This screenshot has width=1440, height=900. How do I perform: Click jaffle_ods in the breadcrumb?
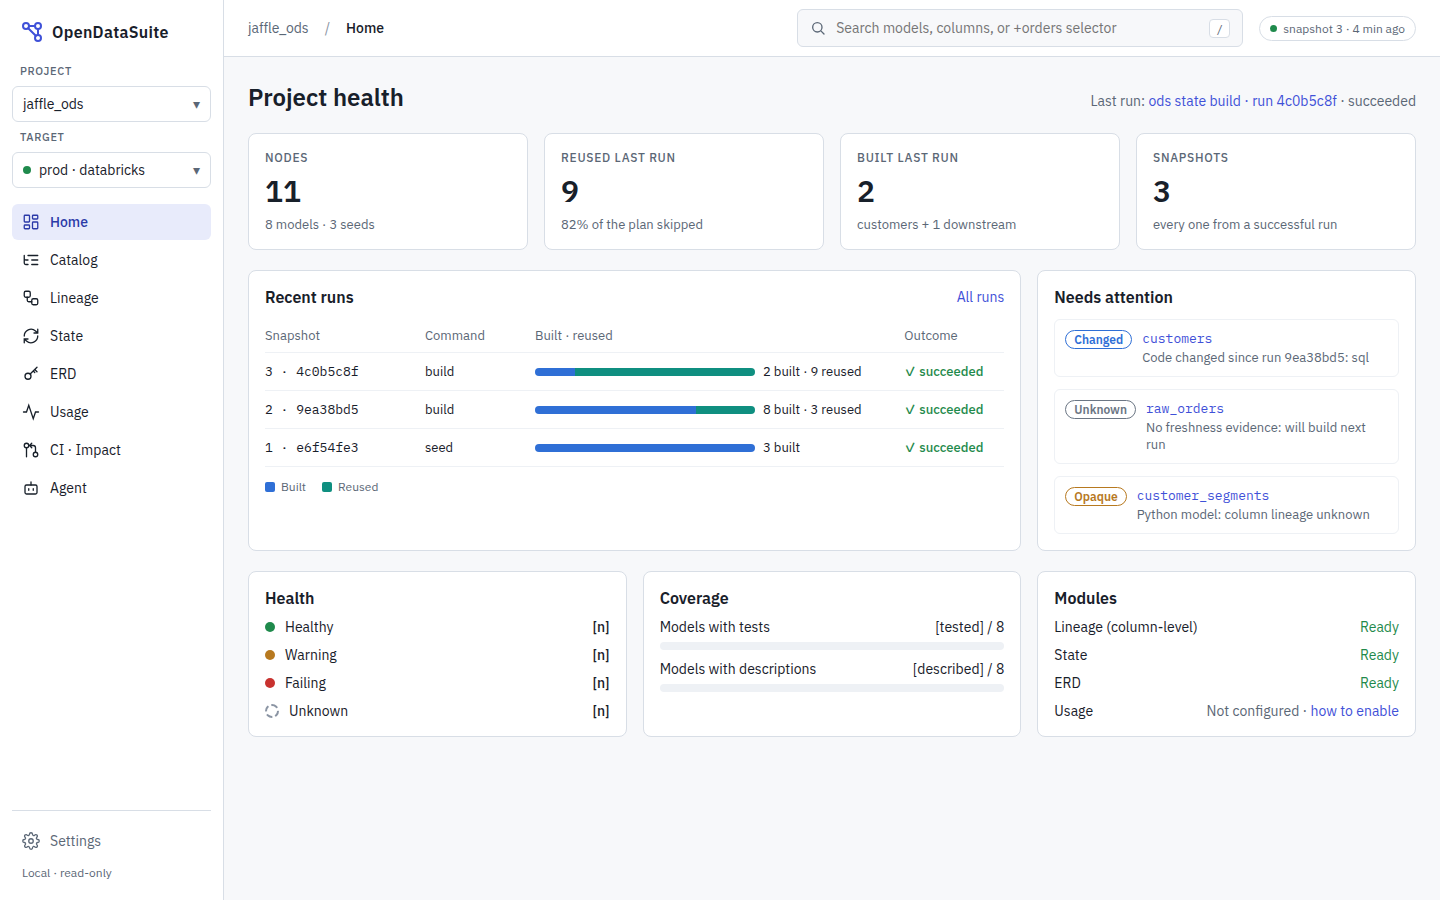click(x=278, y=28)
